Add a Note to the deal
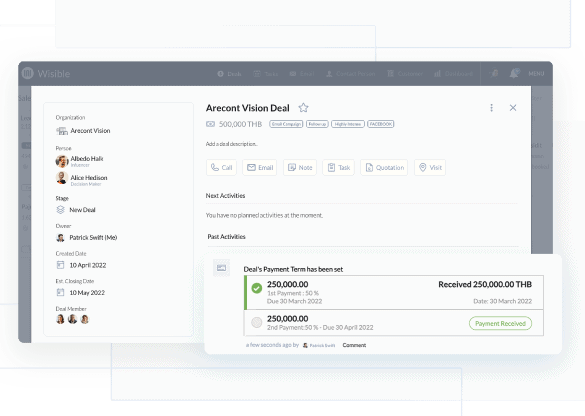 [x=300, y=168]
